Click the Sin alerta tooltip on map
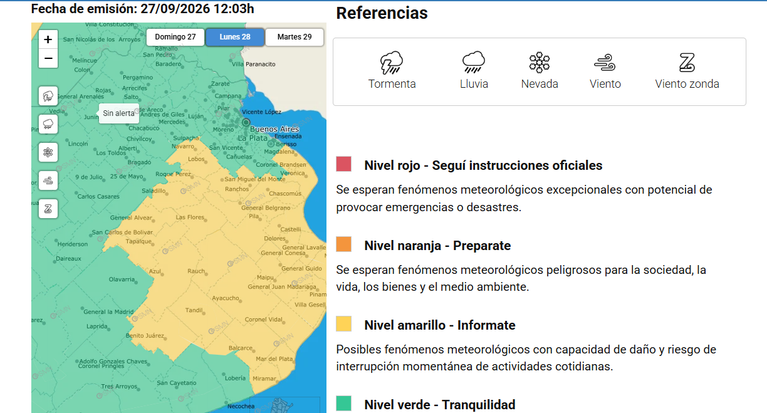This screenshot has height=413, width=767. point(118,113)
